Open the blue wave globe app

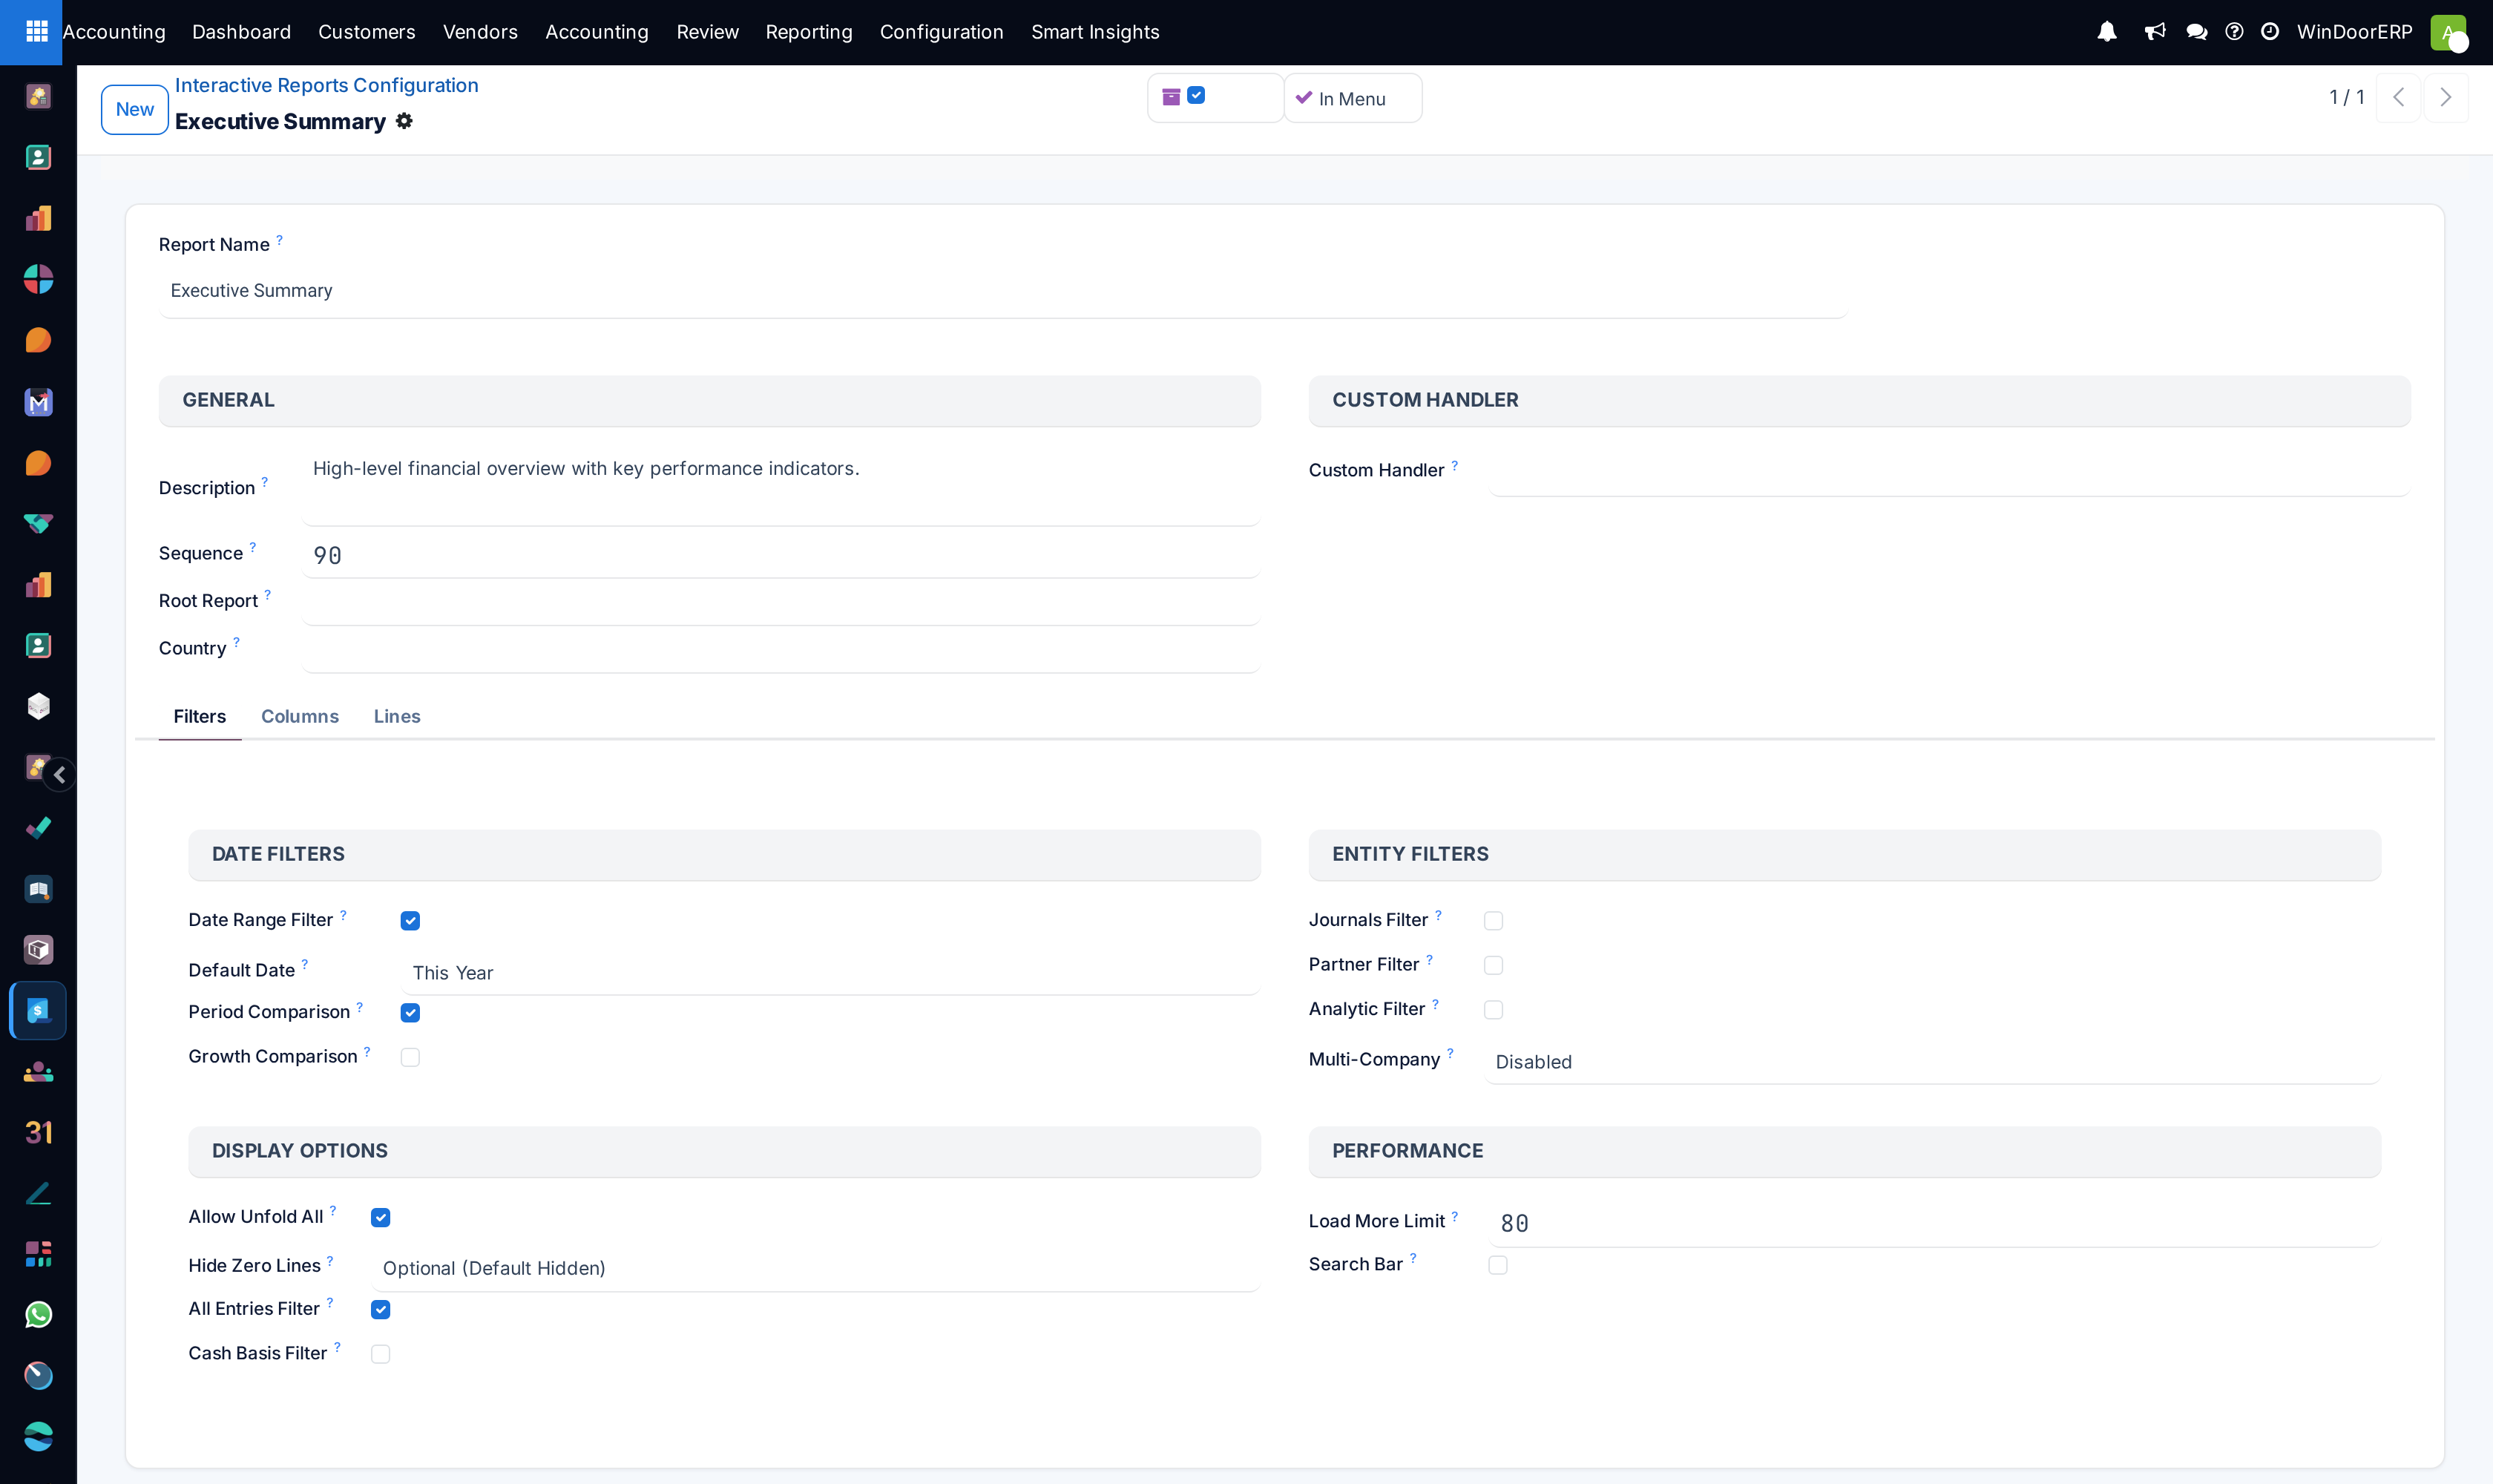pos(38,1437)
